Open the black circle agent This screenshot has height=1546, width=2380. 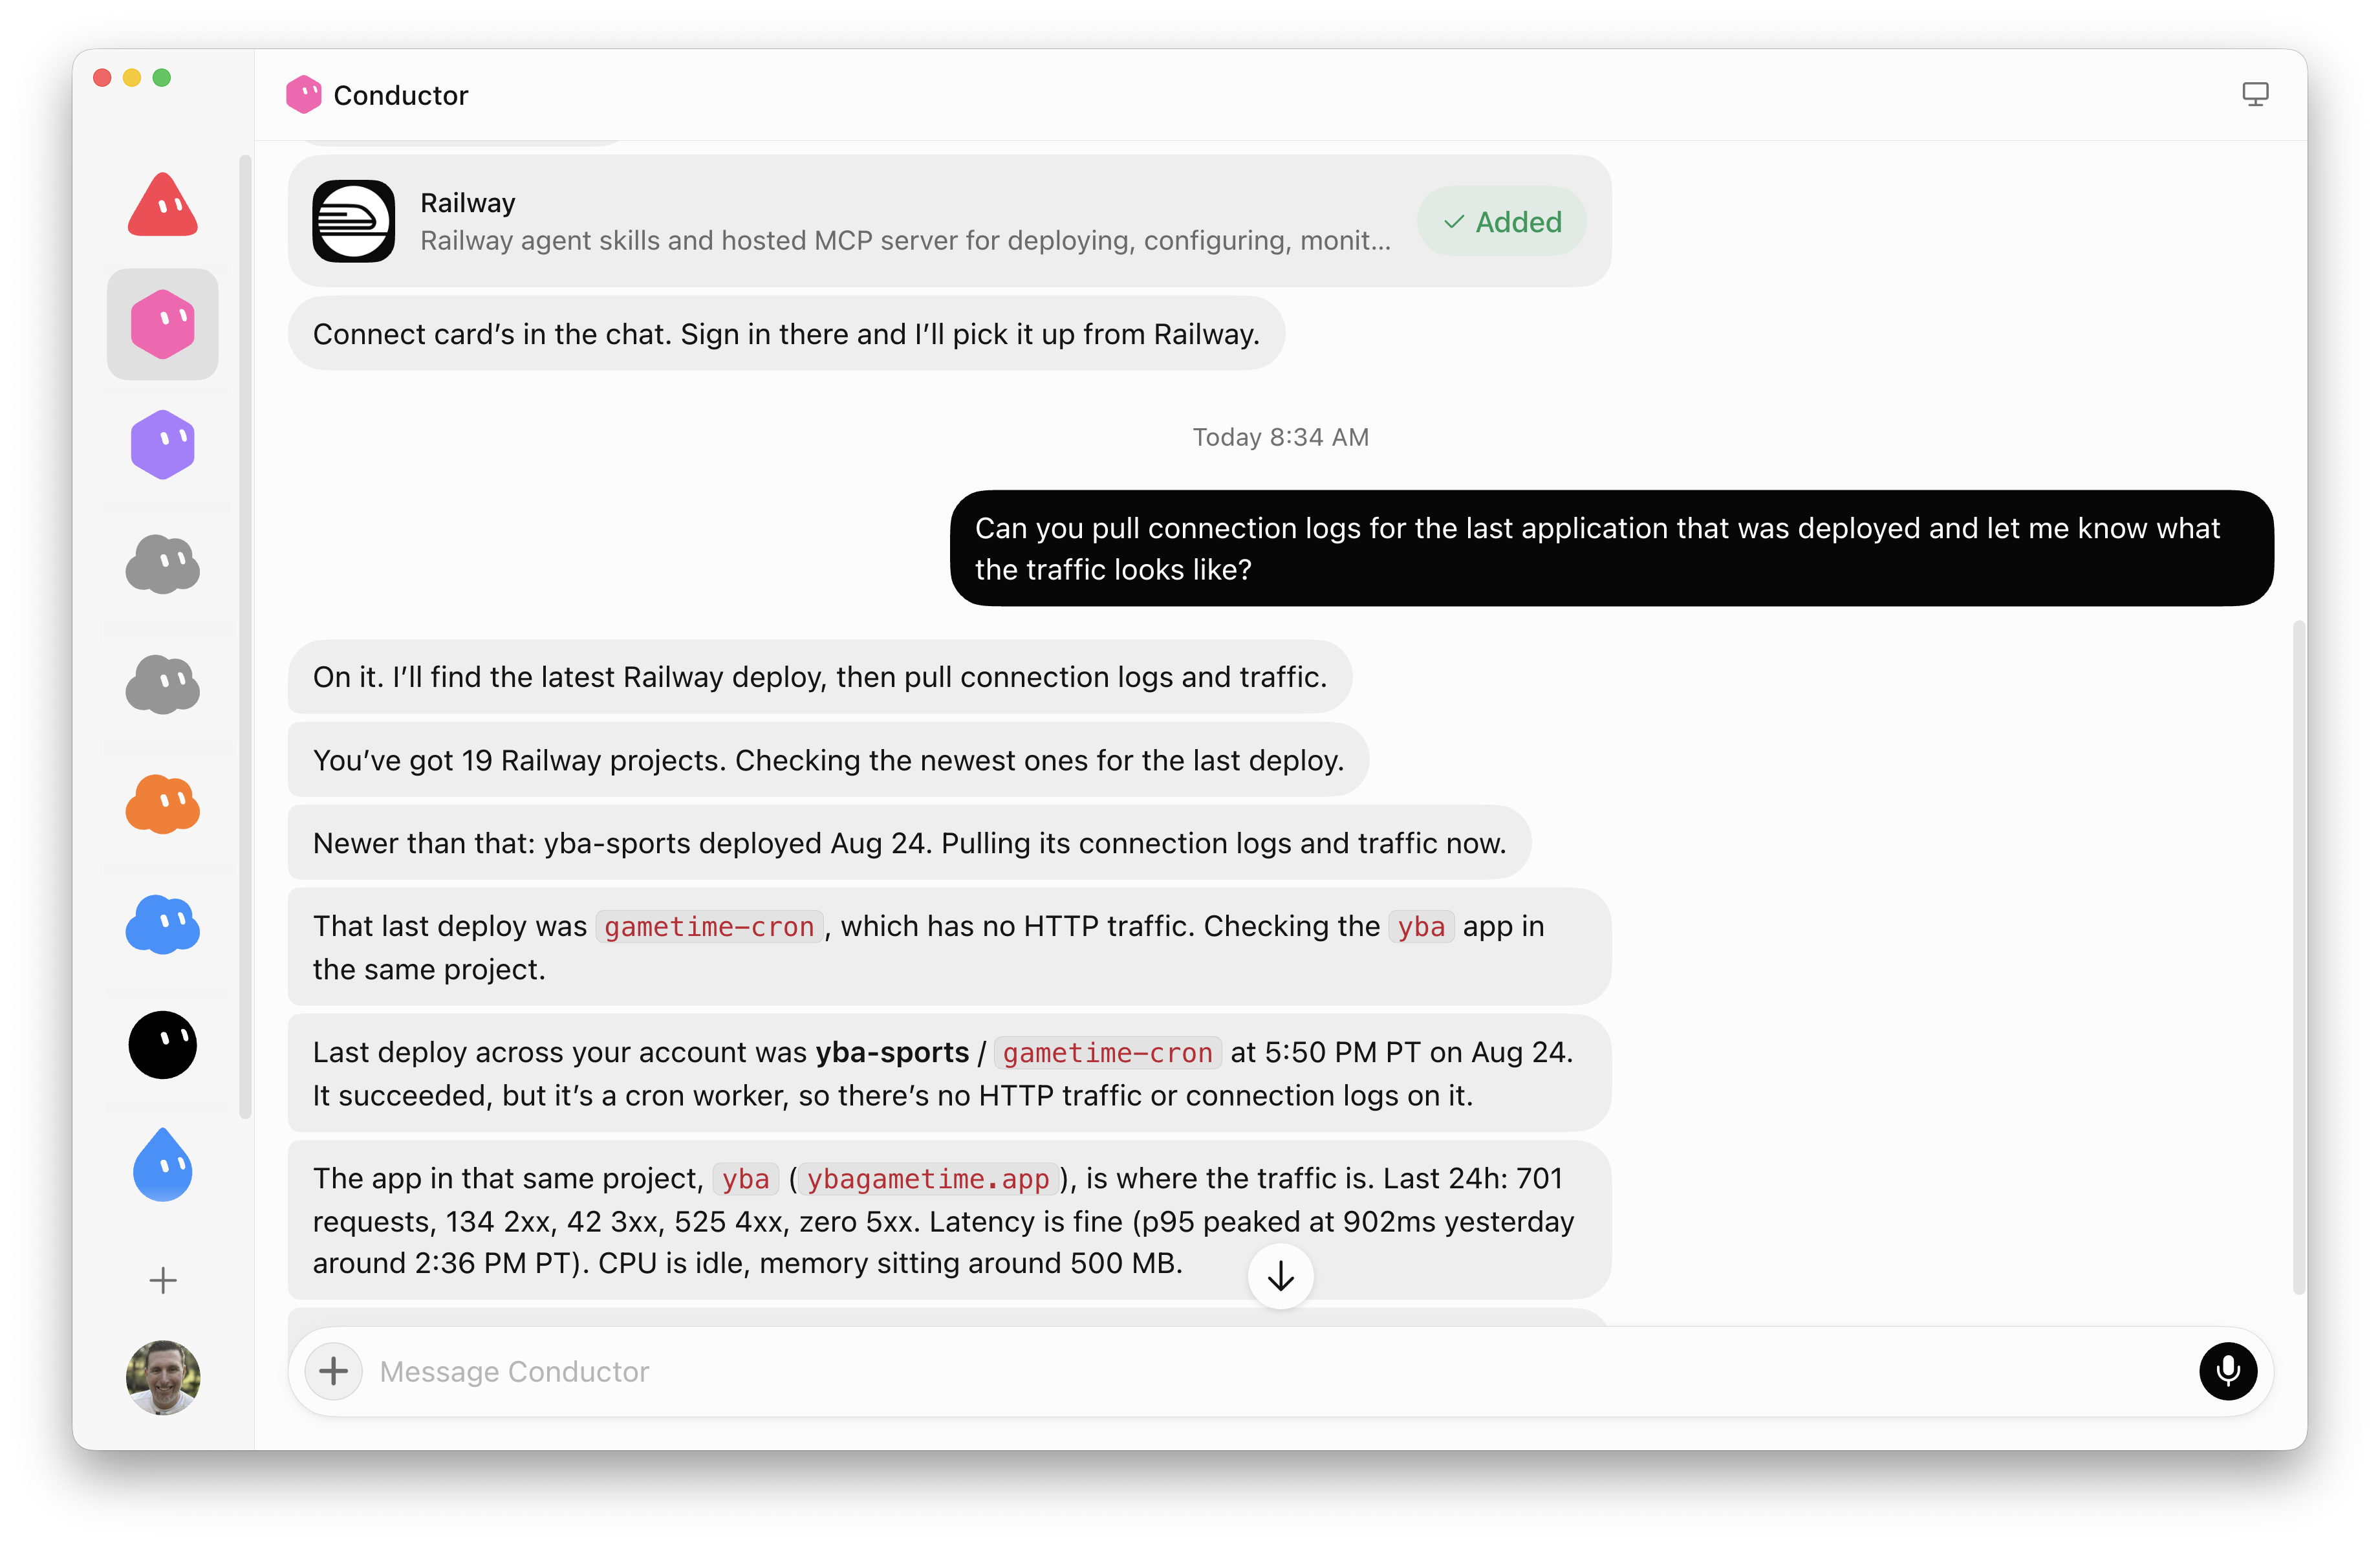click(162, 1045)
